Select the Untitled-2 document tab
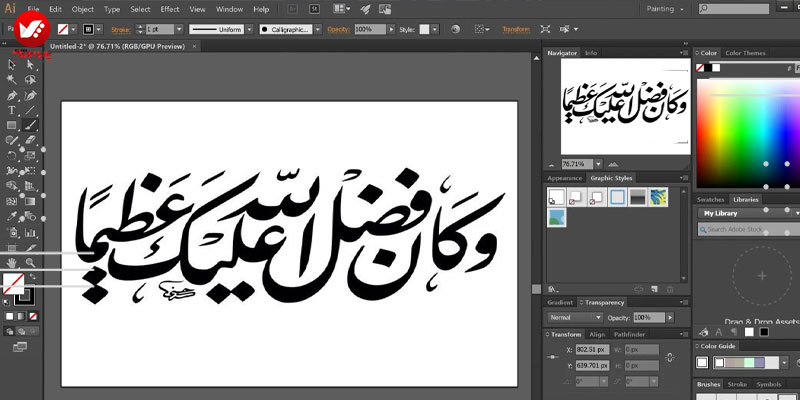Image resolution: width=800 pixels, height=400 pixels. tap(121, 46)
